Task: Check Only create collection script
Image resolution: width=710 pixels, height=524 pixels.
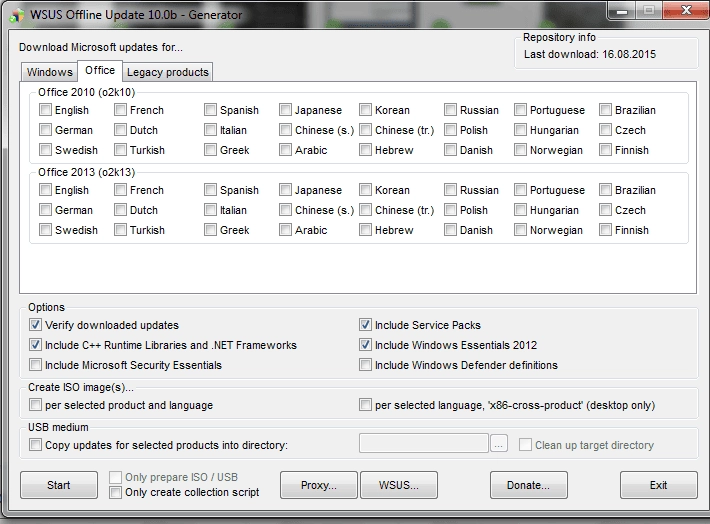Action: tap(115, 492)
